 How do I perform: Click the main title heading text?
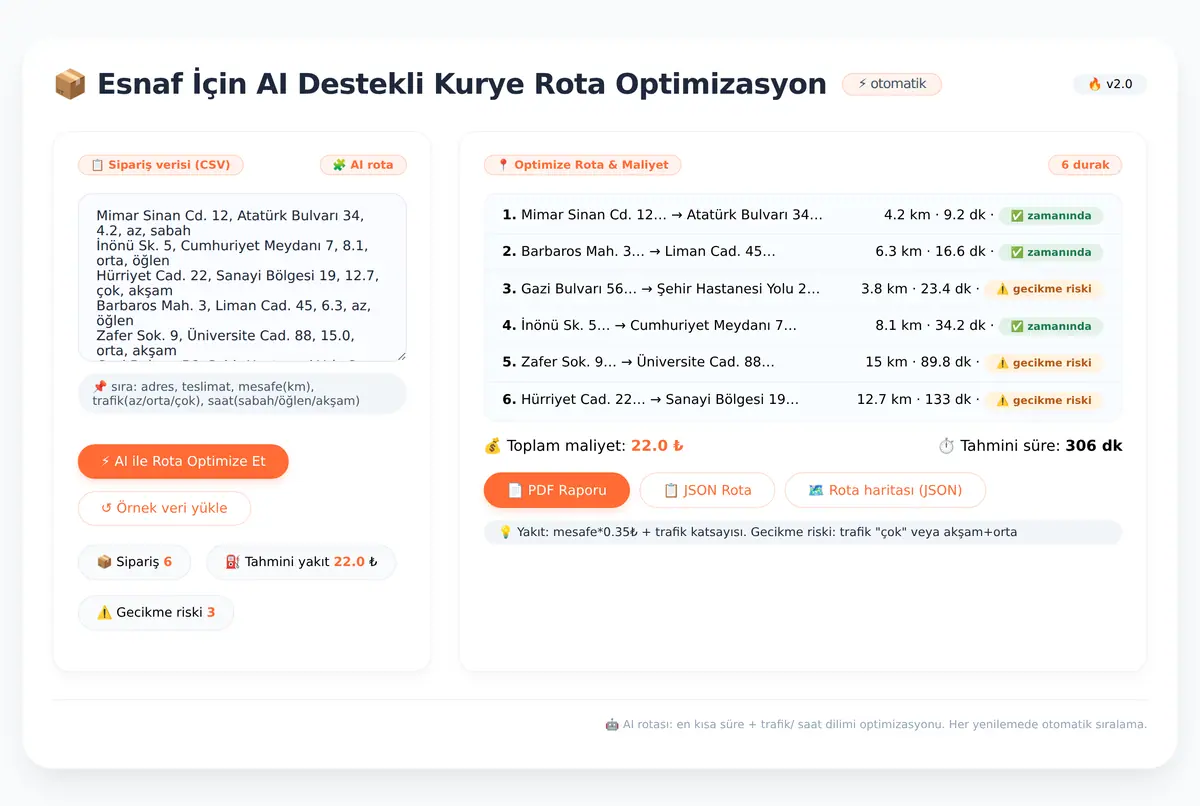point(462,84)
